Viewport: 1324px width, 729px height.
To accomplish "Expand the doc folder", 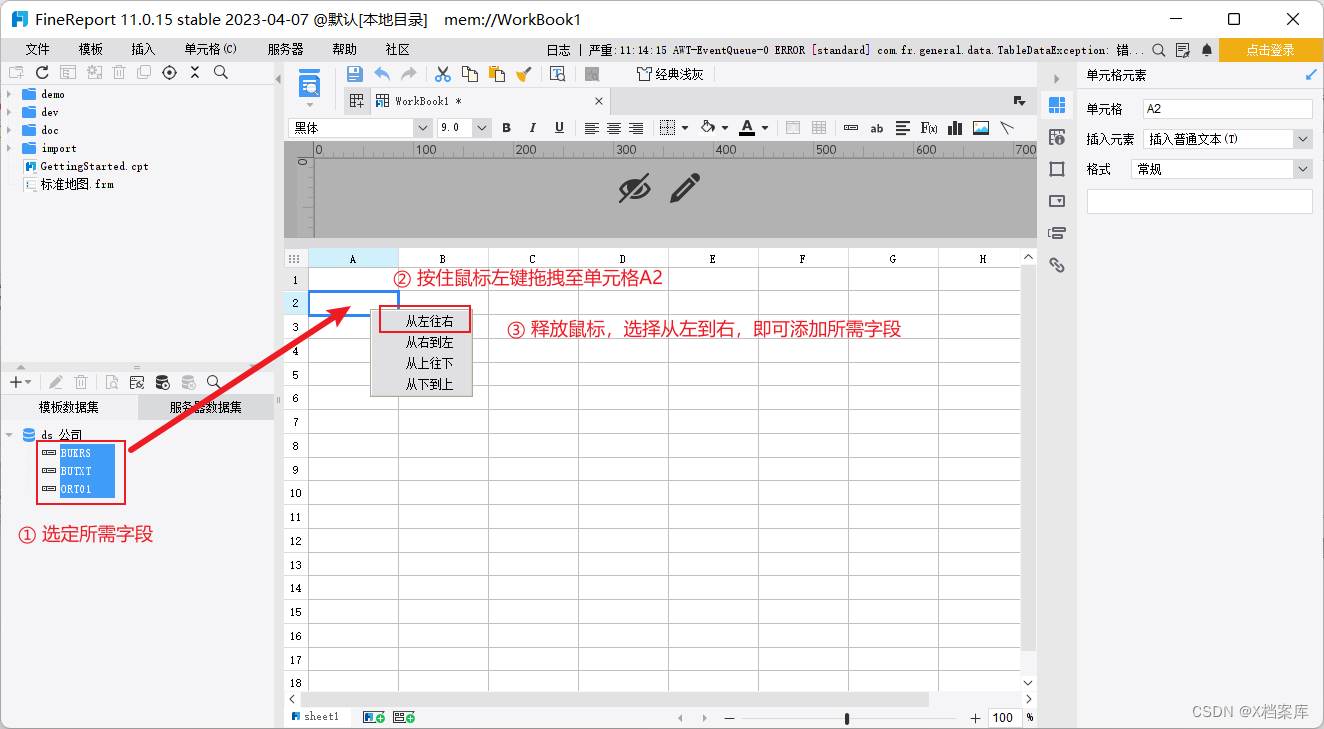I will 8,130.
